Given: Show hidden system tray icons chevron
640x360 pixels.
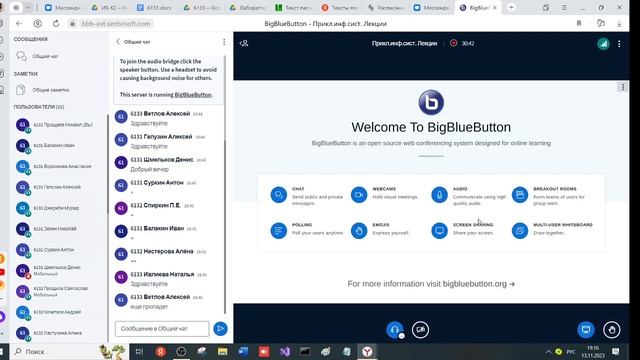Looking at the screenshot, I should point(548,351).
